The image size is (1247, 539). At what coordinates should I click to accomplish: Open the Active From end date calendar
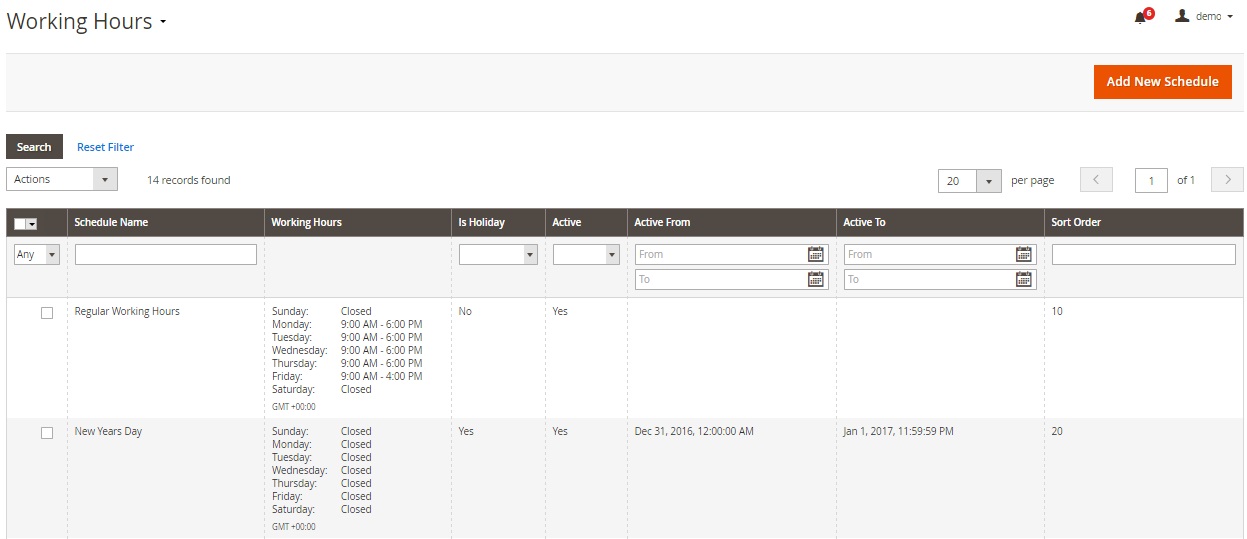816,279
